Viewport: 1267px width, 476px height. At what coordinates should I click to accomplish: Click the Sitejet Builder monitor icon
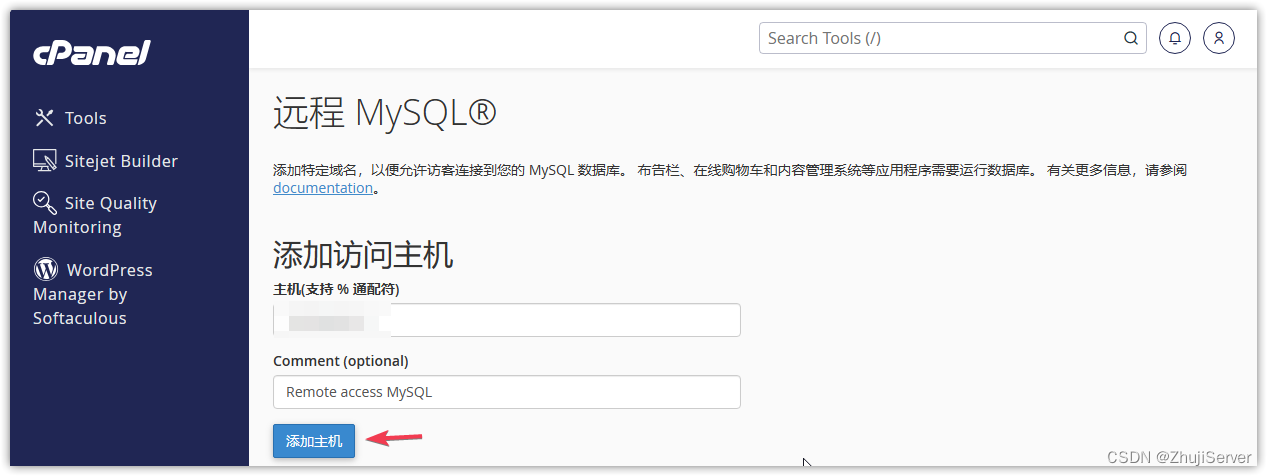(44, 161)
